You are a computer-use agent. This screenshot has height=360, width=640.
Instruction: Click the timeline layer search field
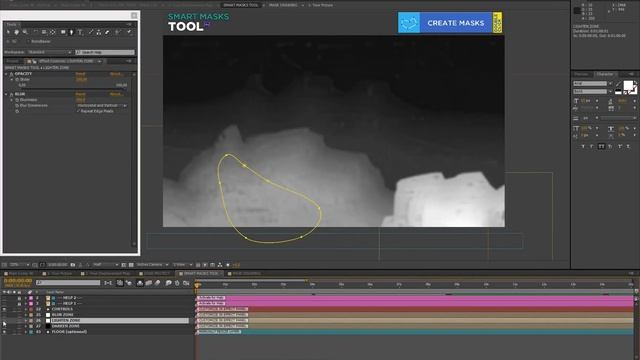click(x=68, y=282)
